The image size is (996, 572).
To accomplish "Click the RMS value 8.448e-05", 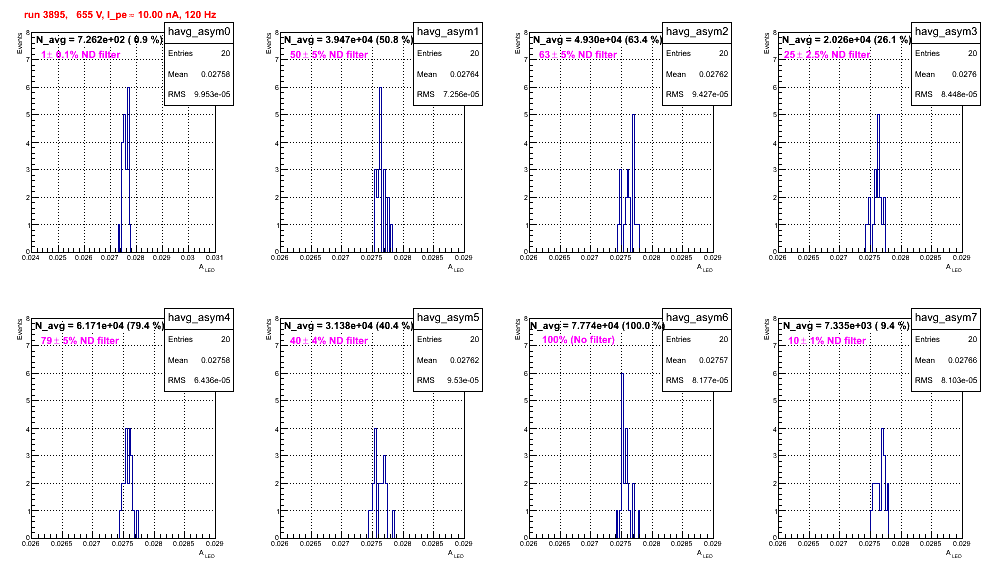I will click(959, 94).
